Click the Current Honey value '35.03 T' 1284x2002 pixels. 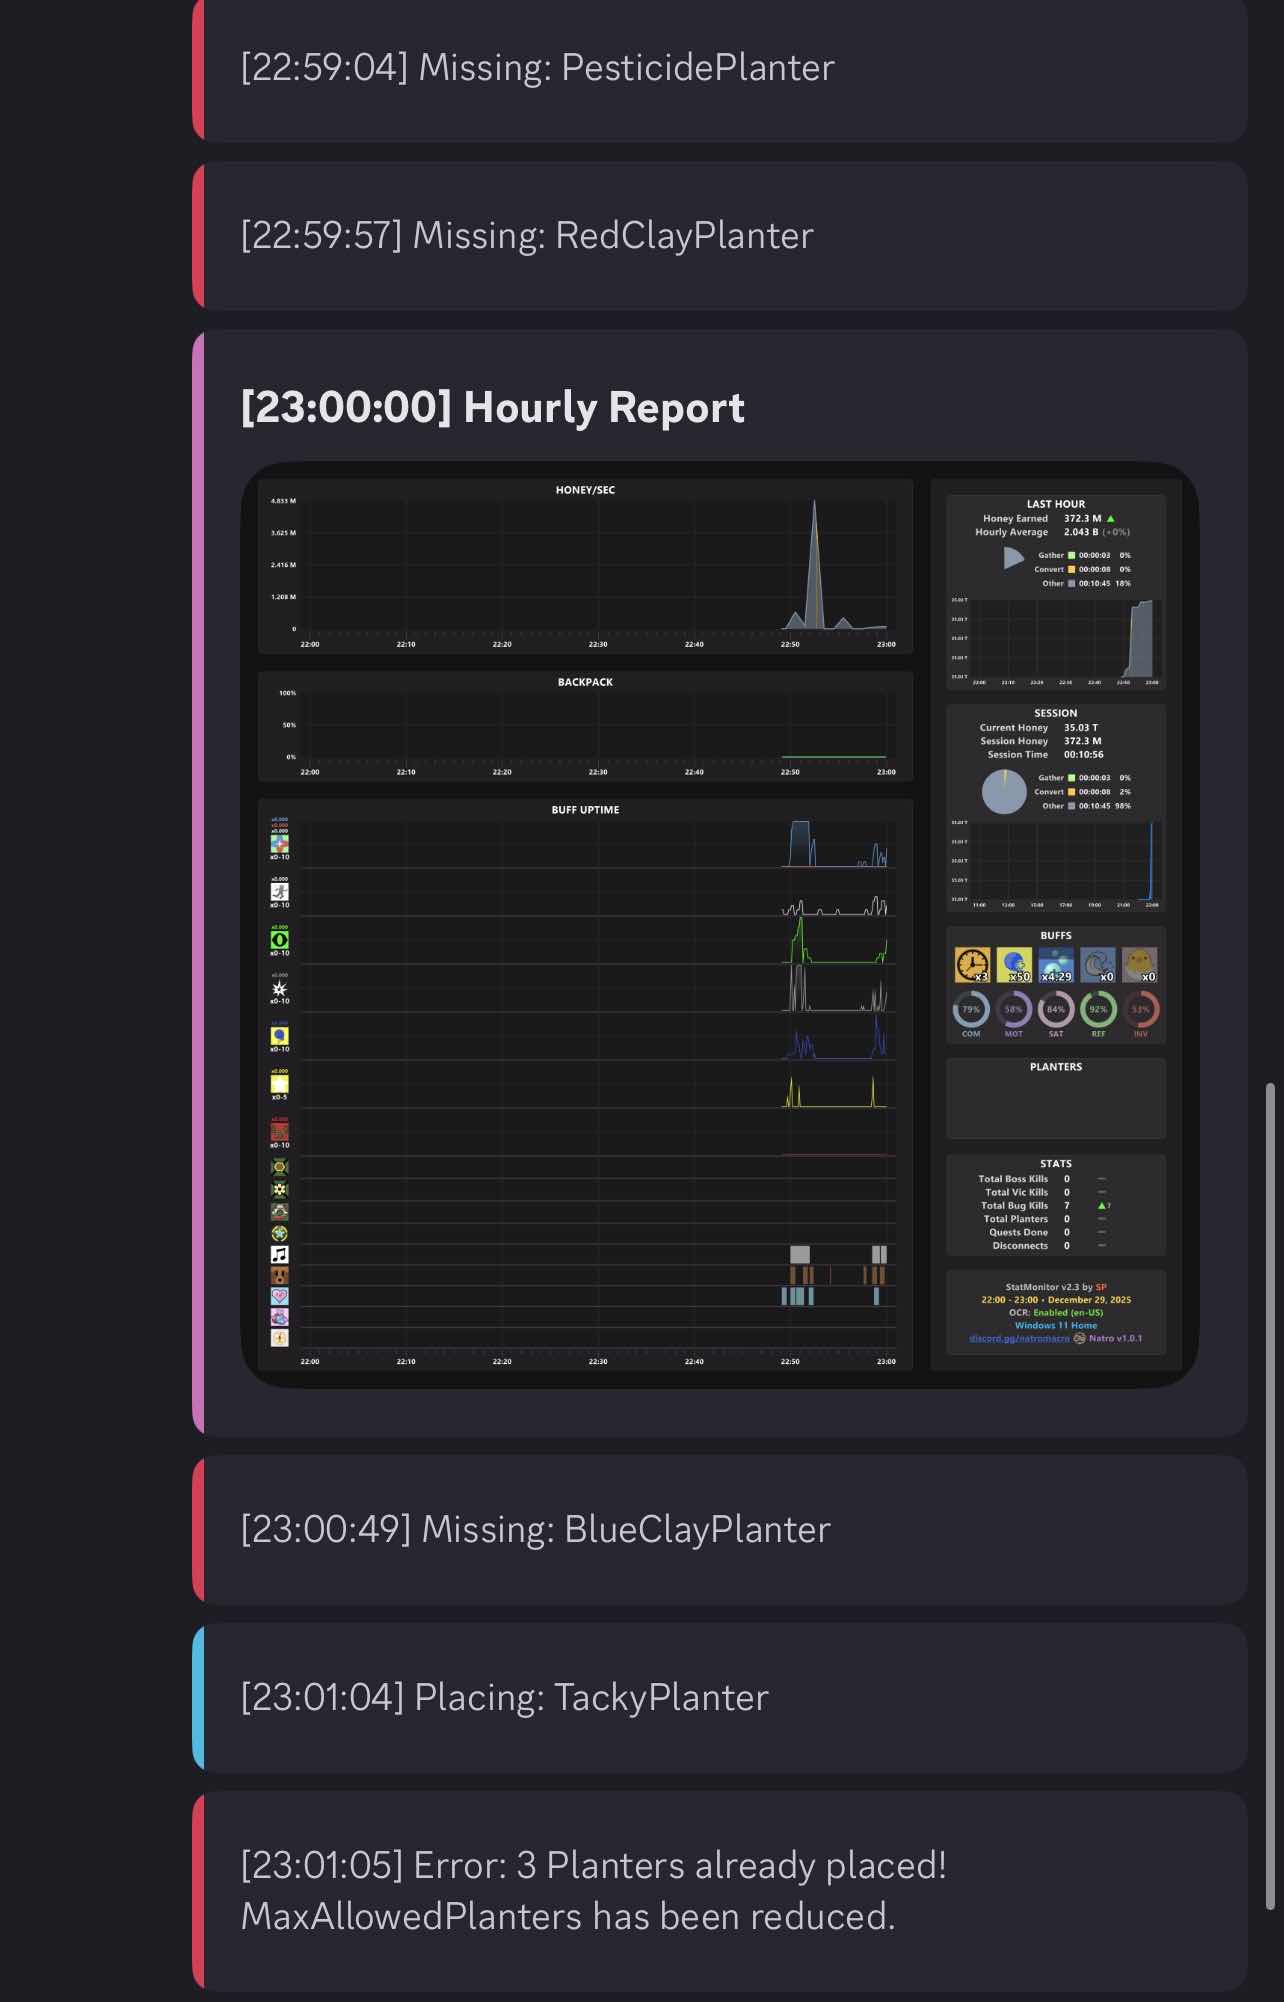[x=1081, y=728]
